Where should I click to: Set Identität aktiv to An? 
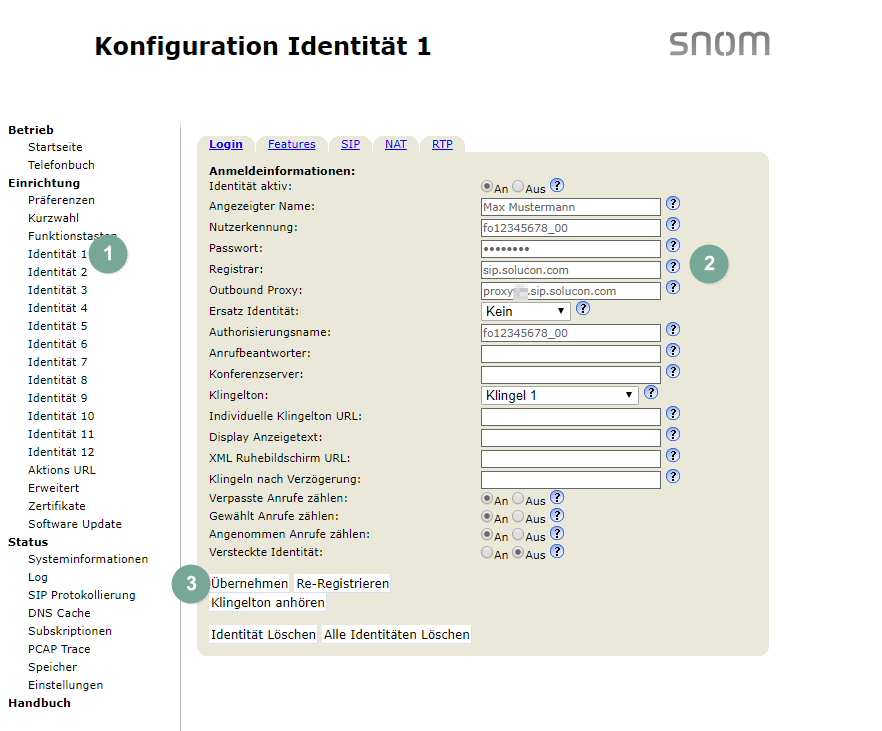487,186
